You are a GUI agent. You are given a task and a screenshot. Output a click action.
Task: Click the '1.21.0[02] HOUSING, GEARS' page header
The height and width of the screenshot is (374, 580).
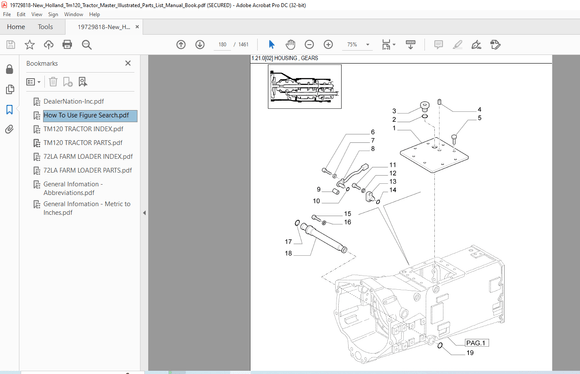[284, 58]
